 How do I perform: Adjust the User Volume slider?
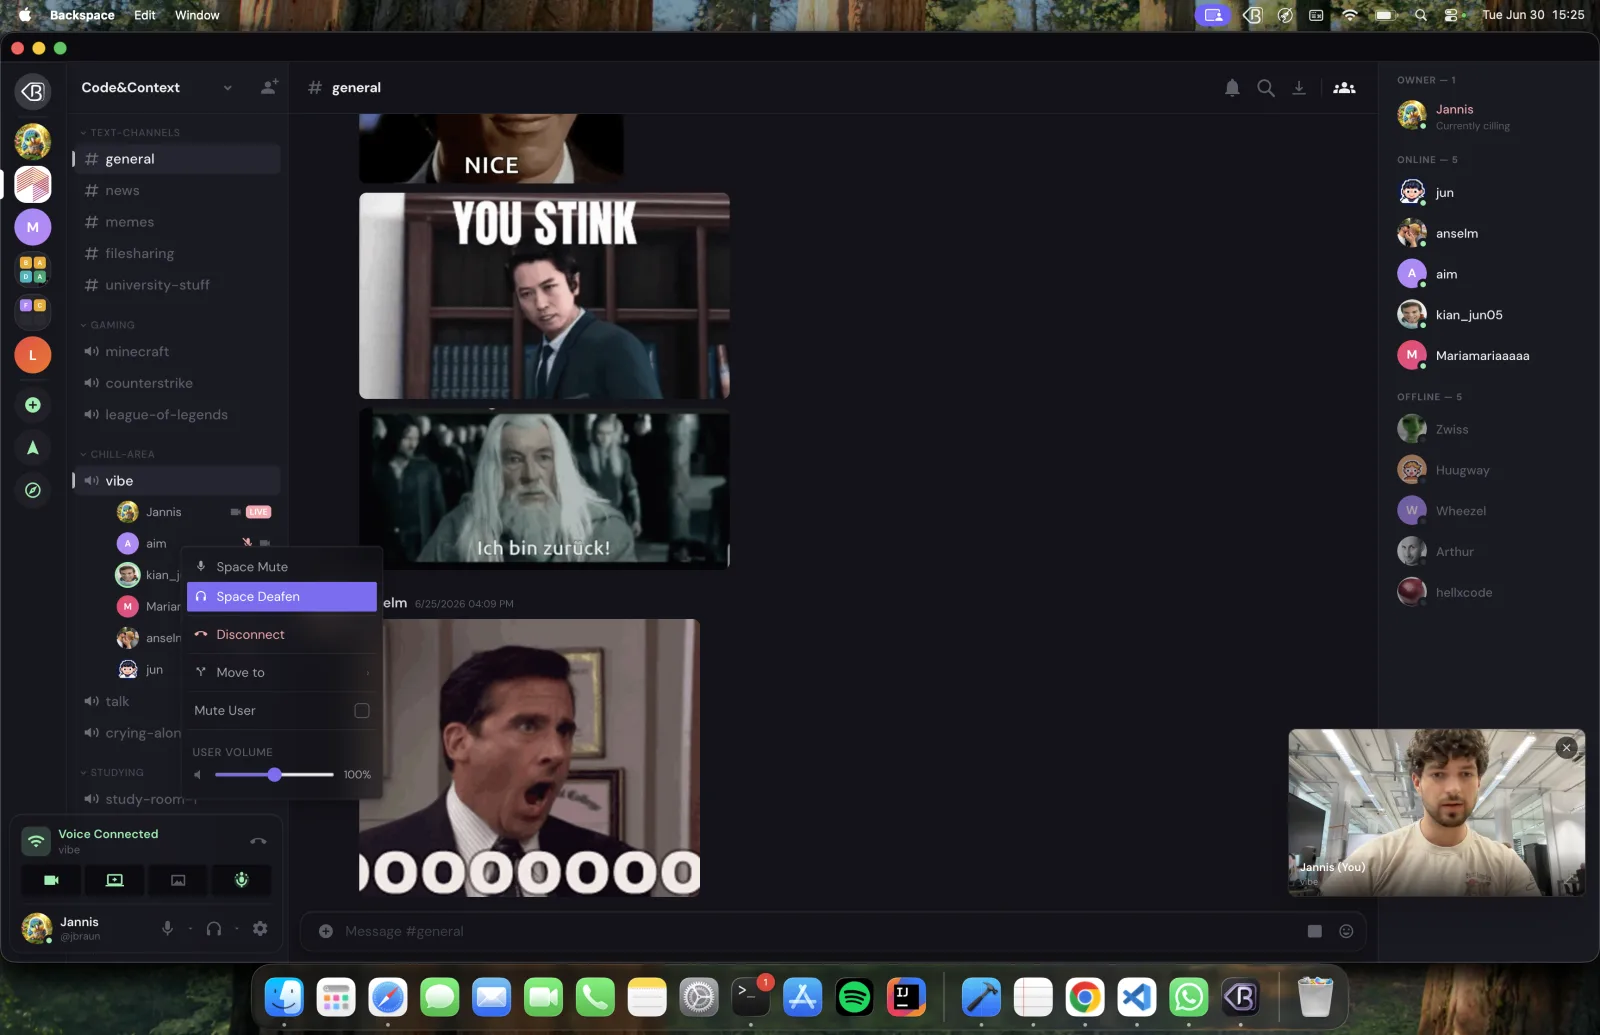pos(274,774)
